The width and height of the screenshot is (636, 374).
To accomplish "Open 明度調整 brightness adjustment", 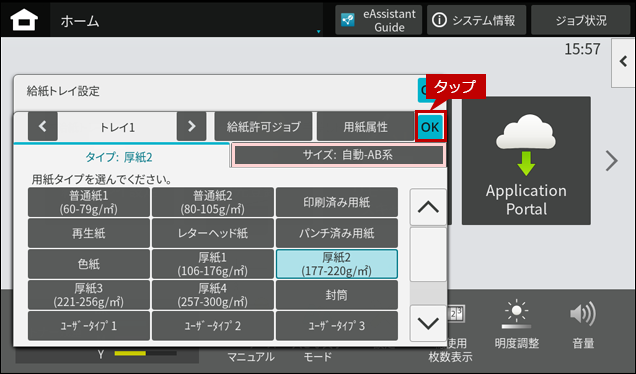I will coord(516,326).
